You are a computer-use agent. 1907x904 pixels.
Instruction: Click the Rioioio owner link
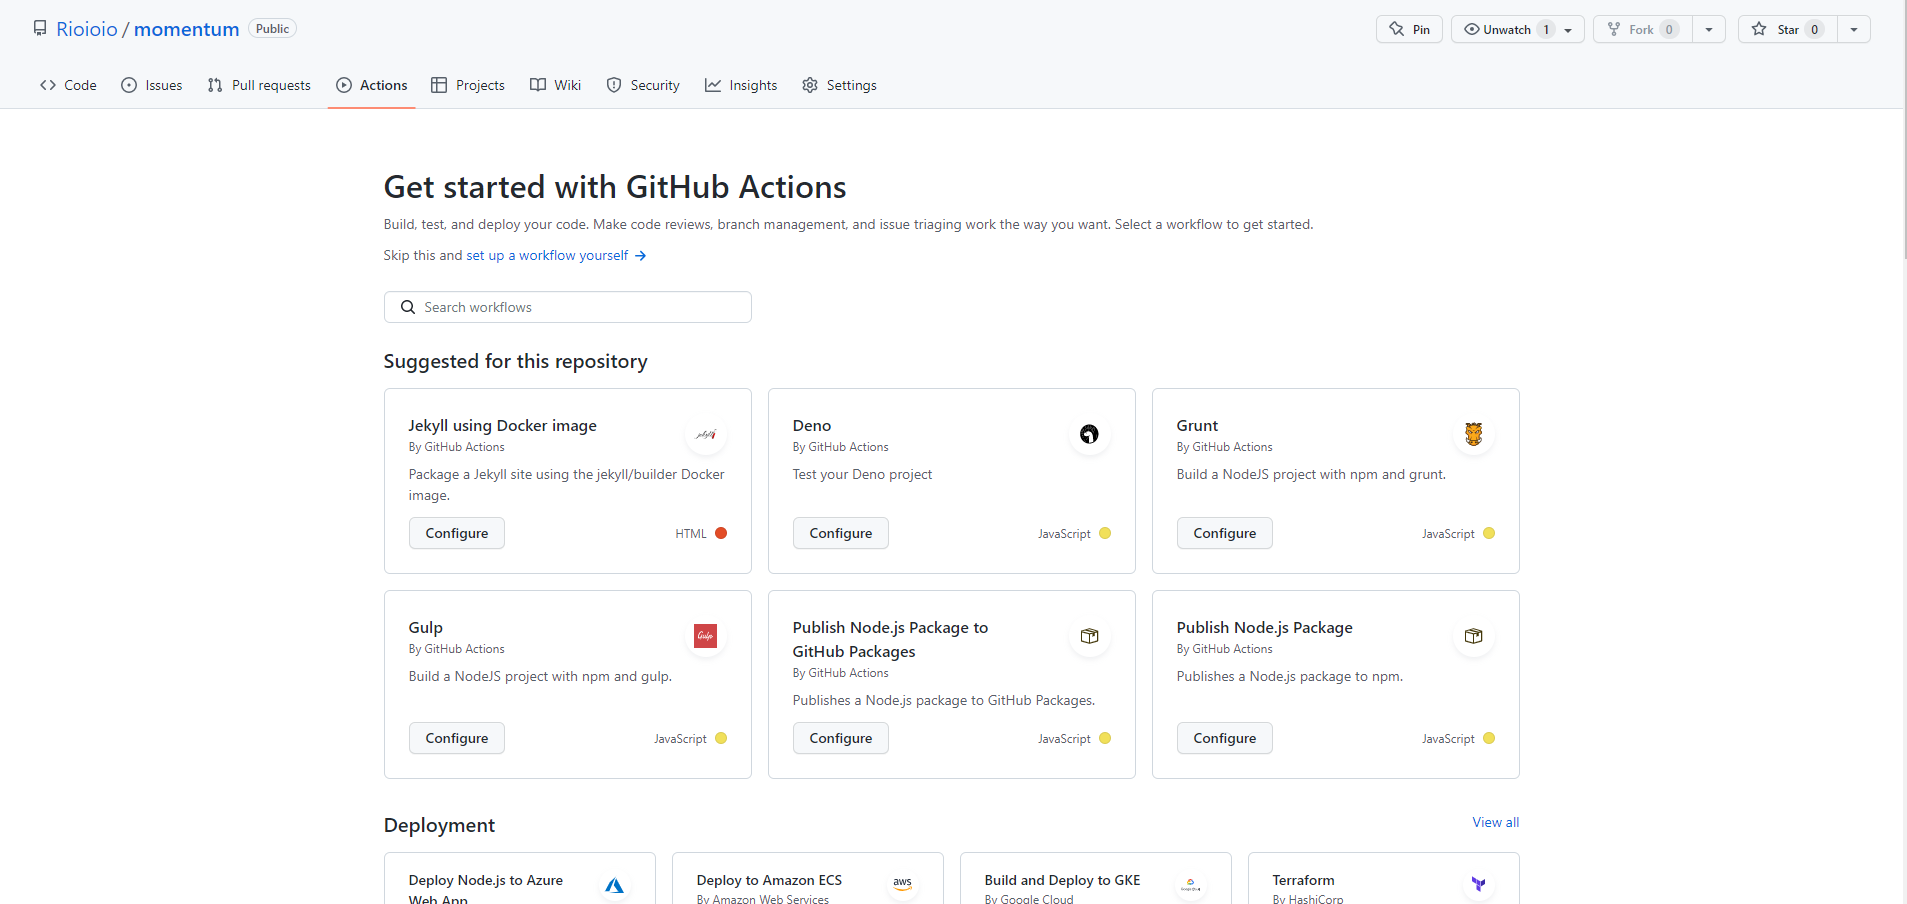[x=87, y=29]
